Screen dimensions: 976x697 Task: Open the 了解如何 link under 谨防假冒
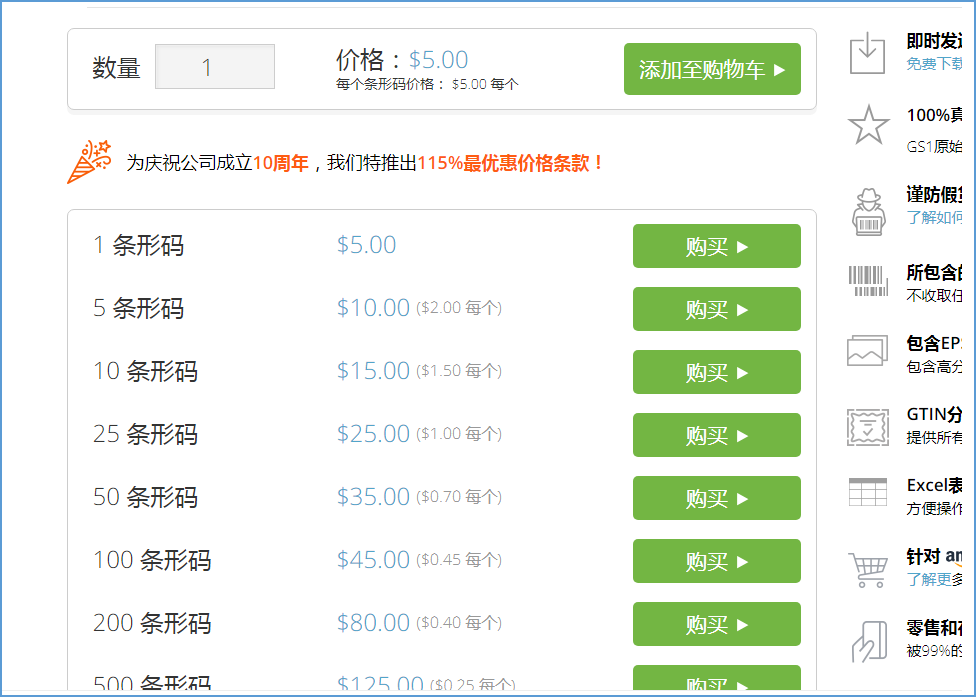(x=933, y=217)
